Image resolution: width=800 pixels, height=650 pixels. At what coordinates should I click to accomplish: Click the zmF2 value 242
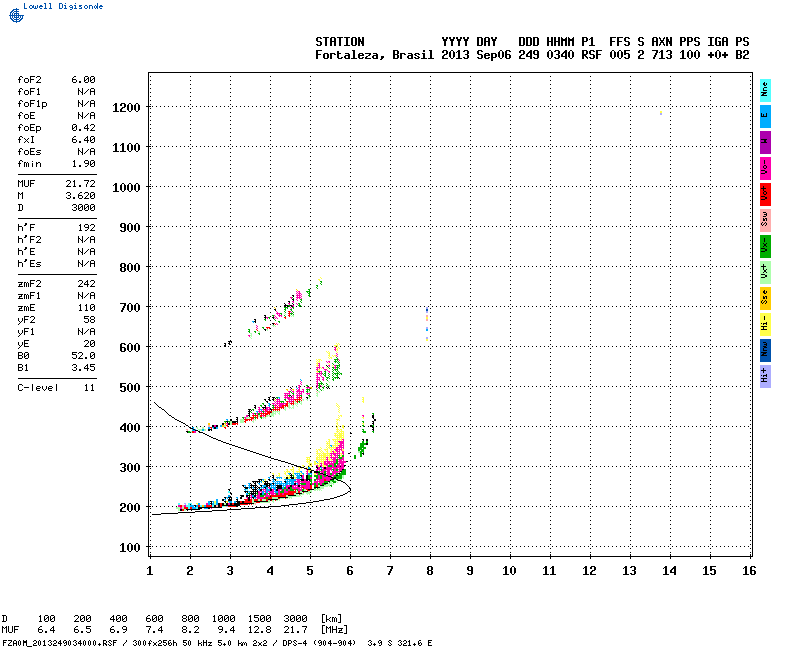[x=87, y=284]
